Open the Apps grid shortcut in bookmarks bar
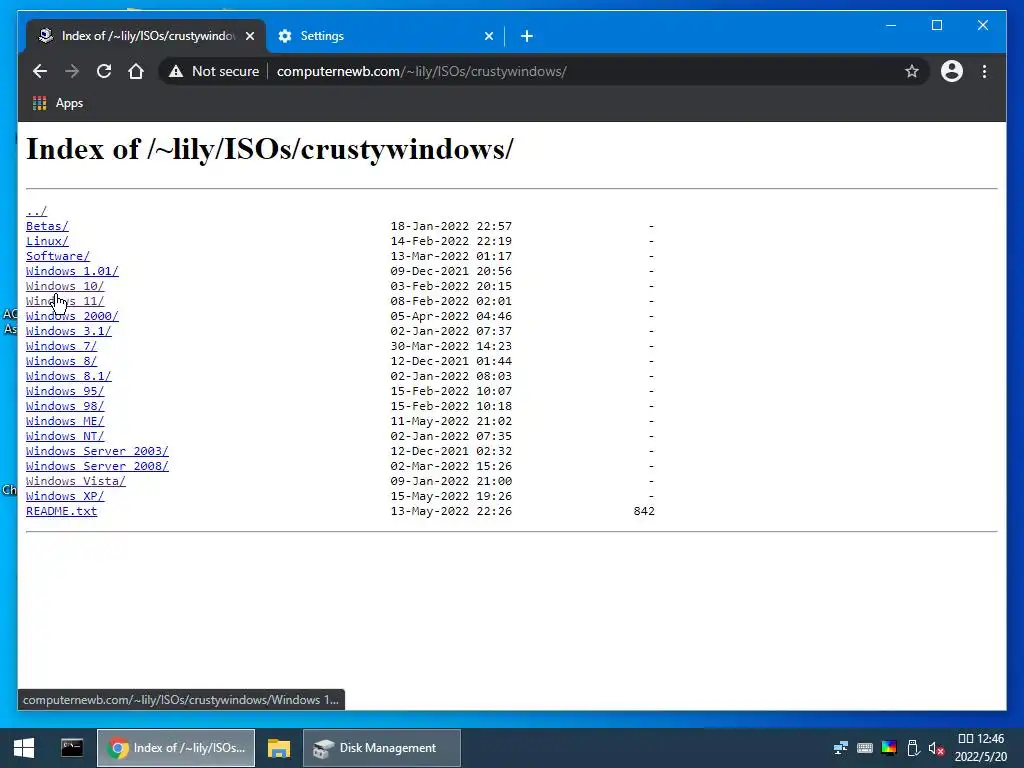Image resolution: width=1024 pixels, height=768 pixels. (58, 103)
